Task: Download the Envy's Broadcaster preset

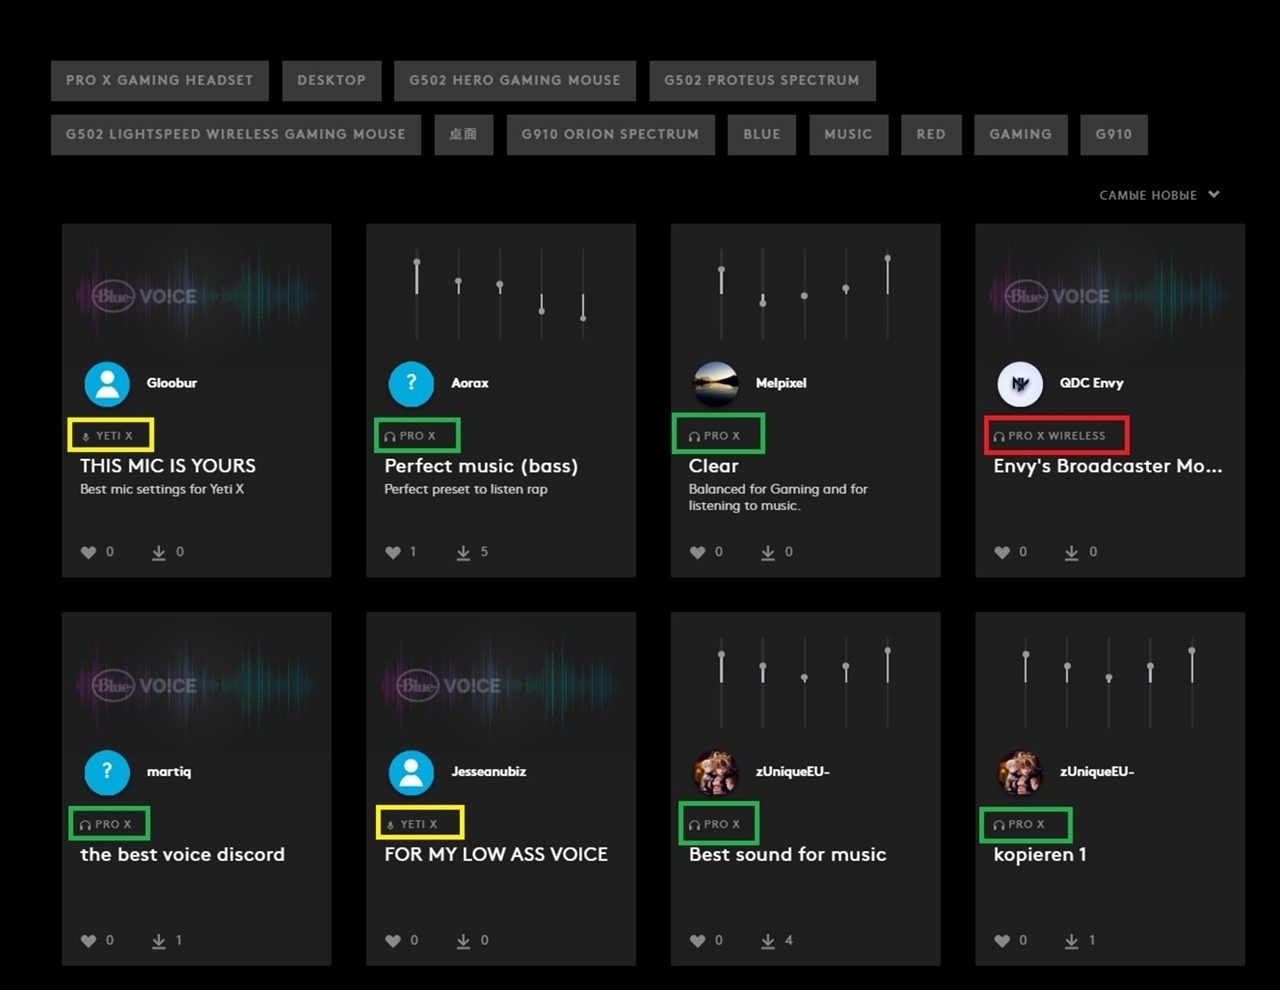Action: [x=1071, y=553]
